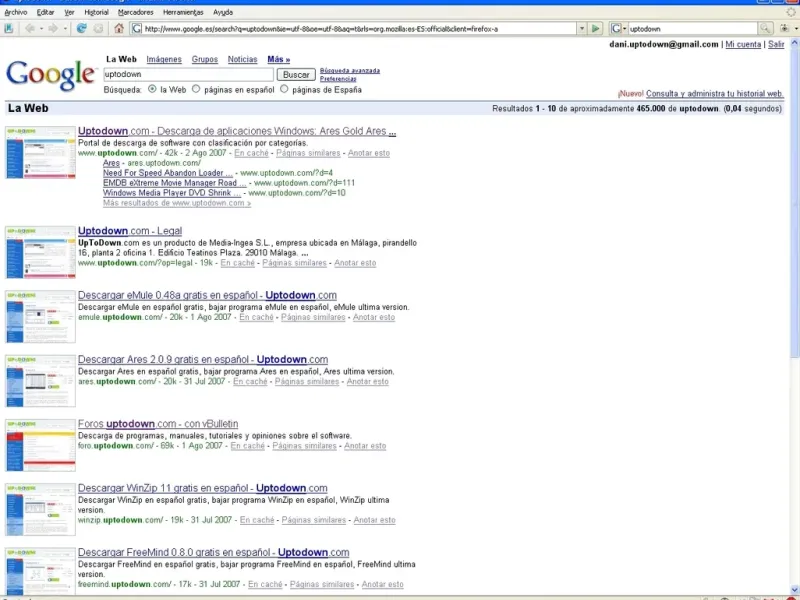The width and height of the screenshot is (800, 600).
Task: Click the scrollbar up arrow
Action: pyautogui.click(x=795, y=44)
